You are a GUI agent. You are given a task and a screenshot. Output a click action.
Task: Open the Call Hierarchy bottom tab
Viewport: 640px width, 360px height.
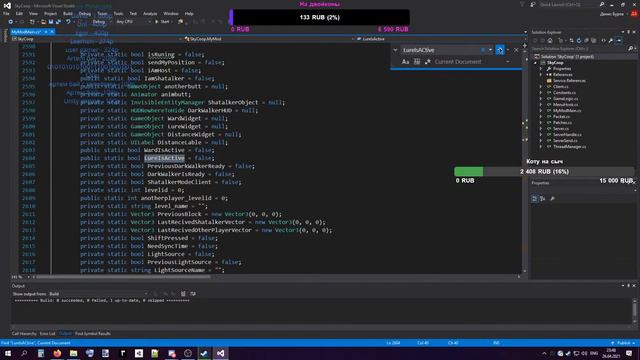(x=24, y=334)
